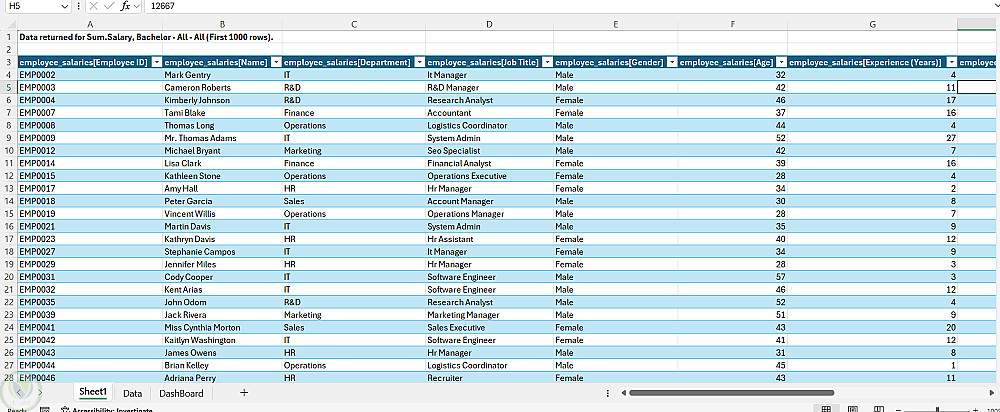Click the formula bar containing 12667
This screenshot has height=412, width=1000.
(x=568, y=6)
